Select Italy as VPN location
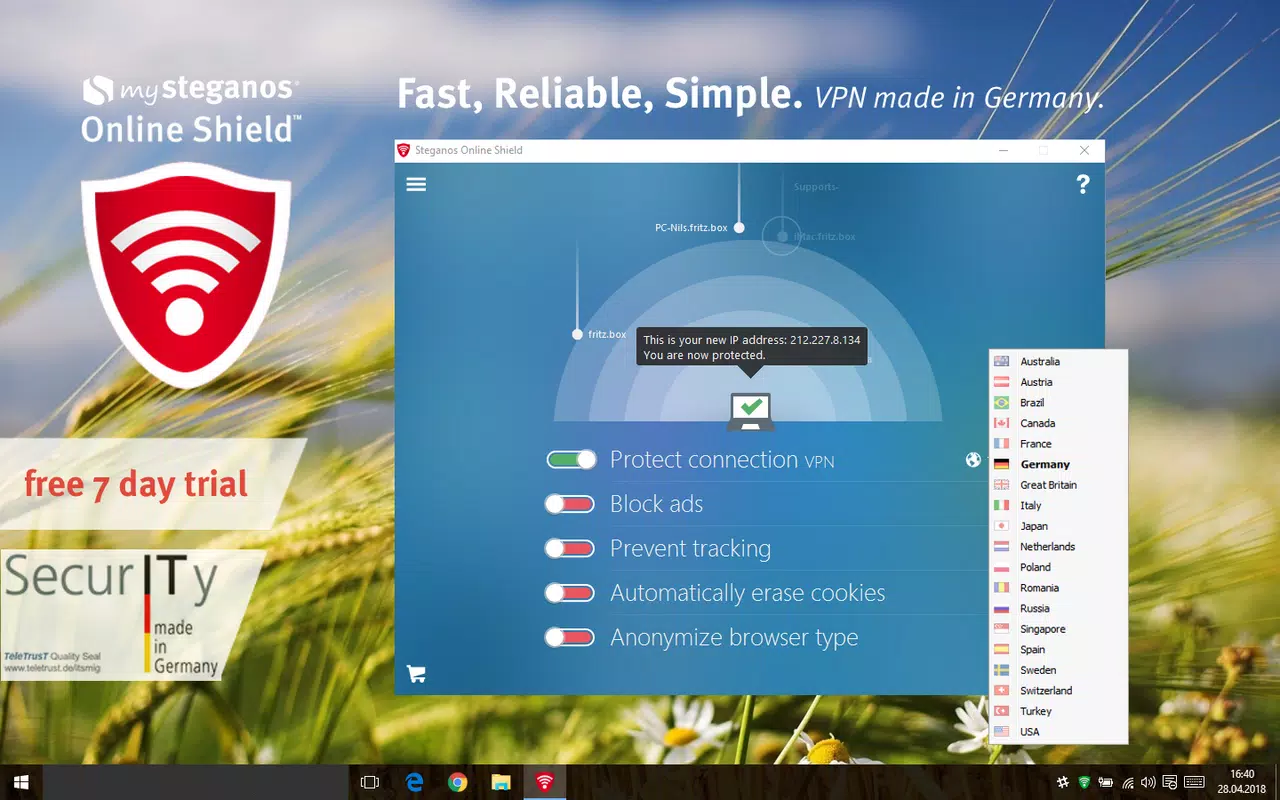Viewport: 1280px width, 800px height. click(1058, 505)
